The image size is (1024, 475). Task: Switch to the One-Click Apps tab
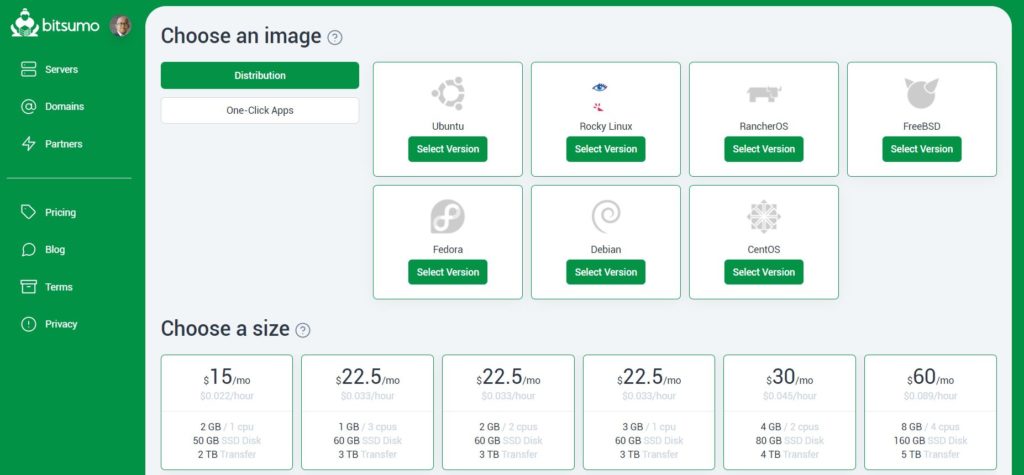[260, 110]
